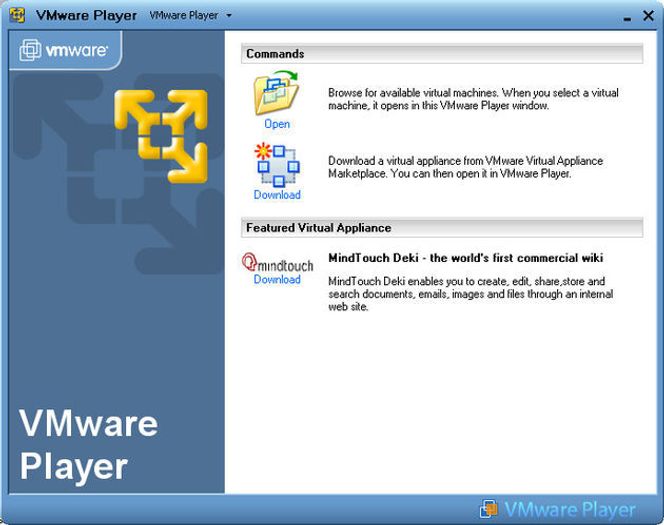The width and height of the screenshot is (664, 525).
Task: Click the Open folder icon
Action: 277,93
